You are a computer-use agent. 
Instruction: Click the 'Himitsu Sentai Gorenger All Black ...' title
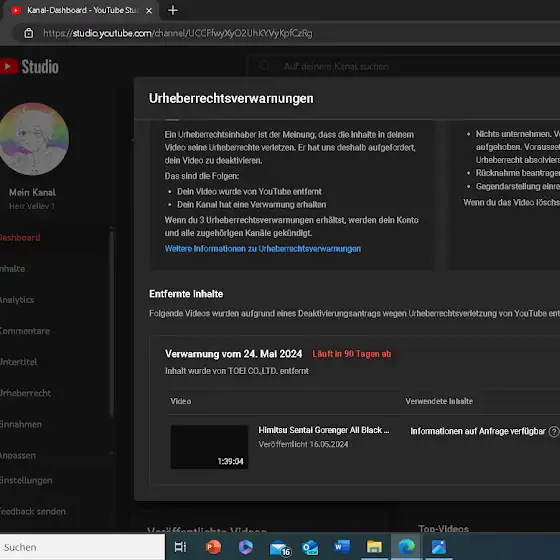pos(324,430)
